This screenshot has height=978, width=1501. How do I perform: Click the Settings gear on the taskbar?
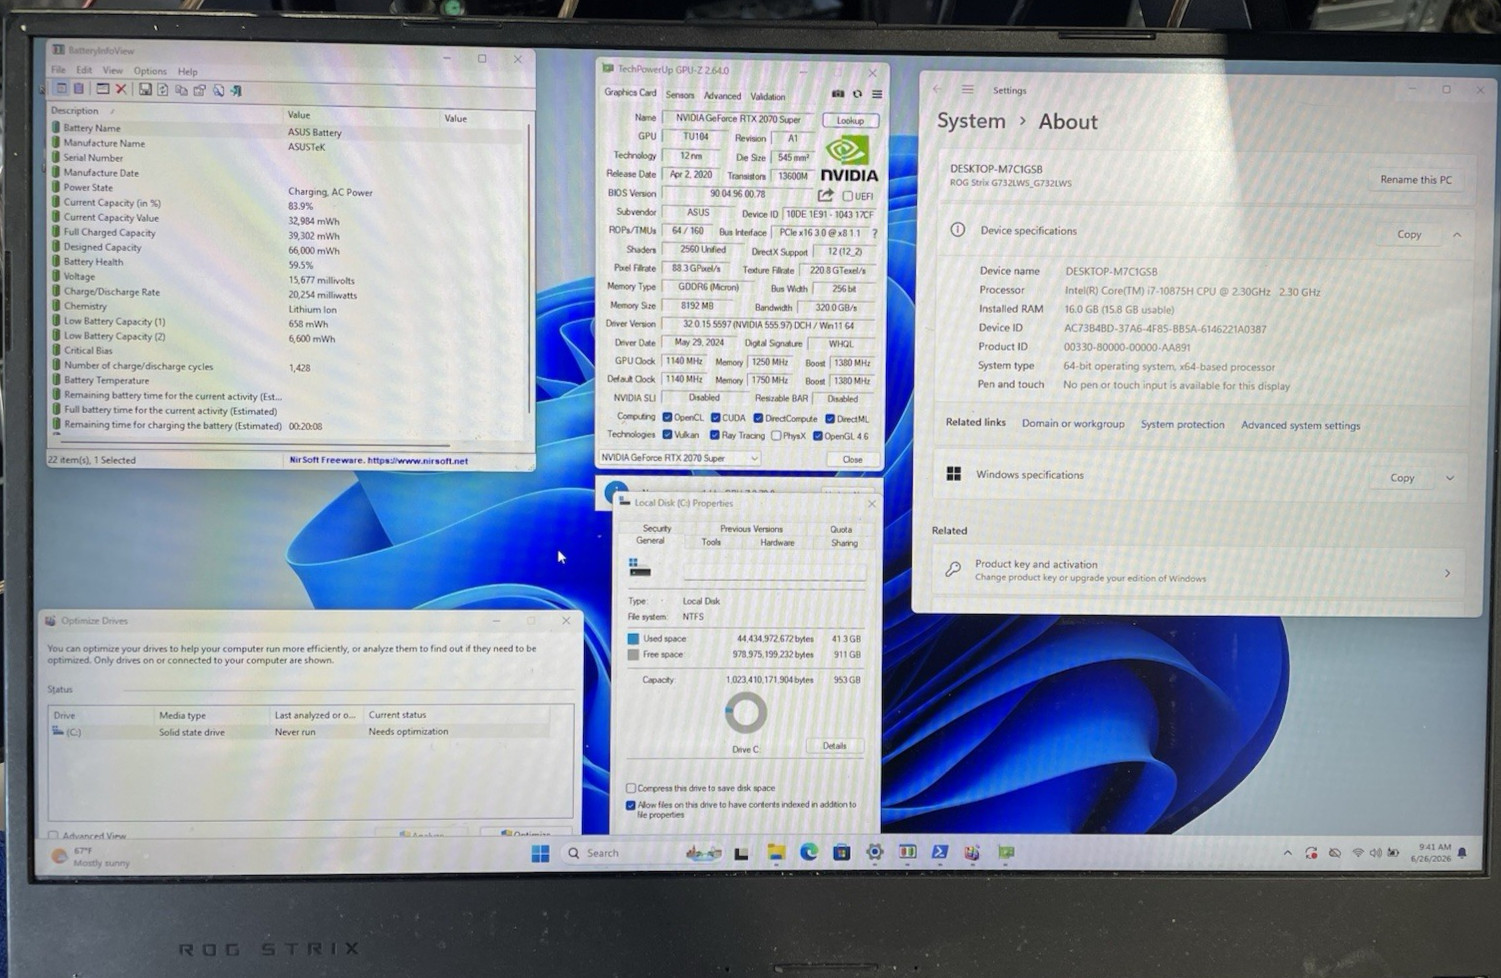coord(874,852)
